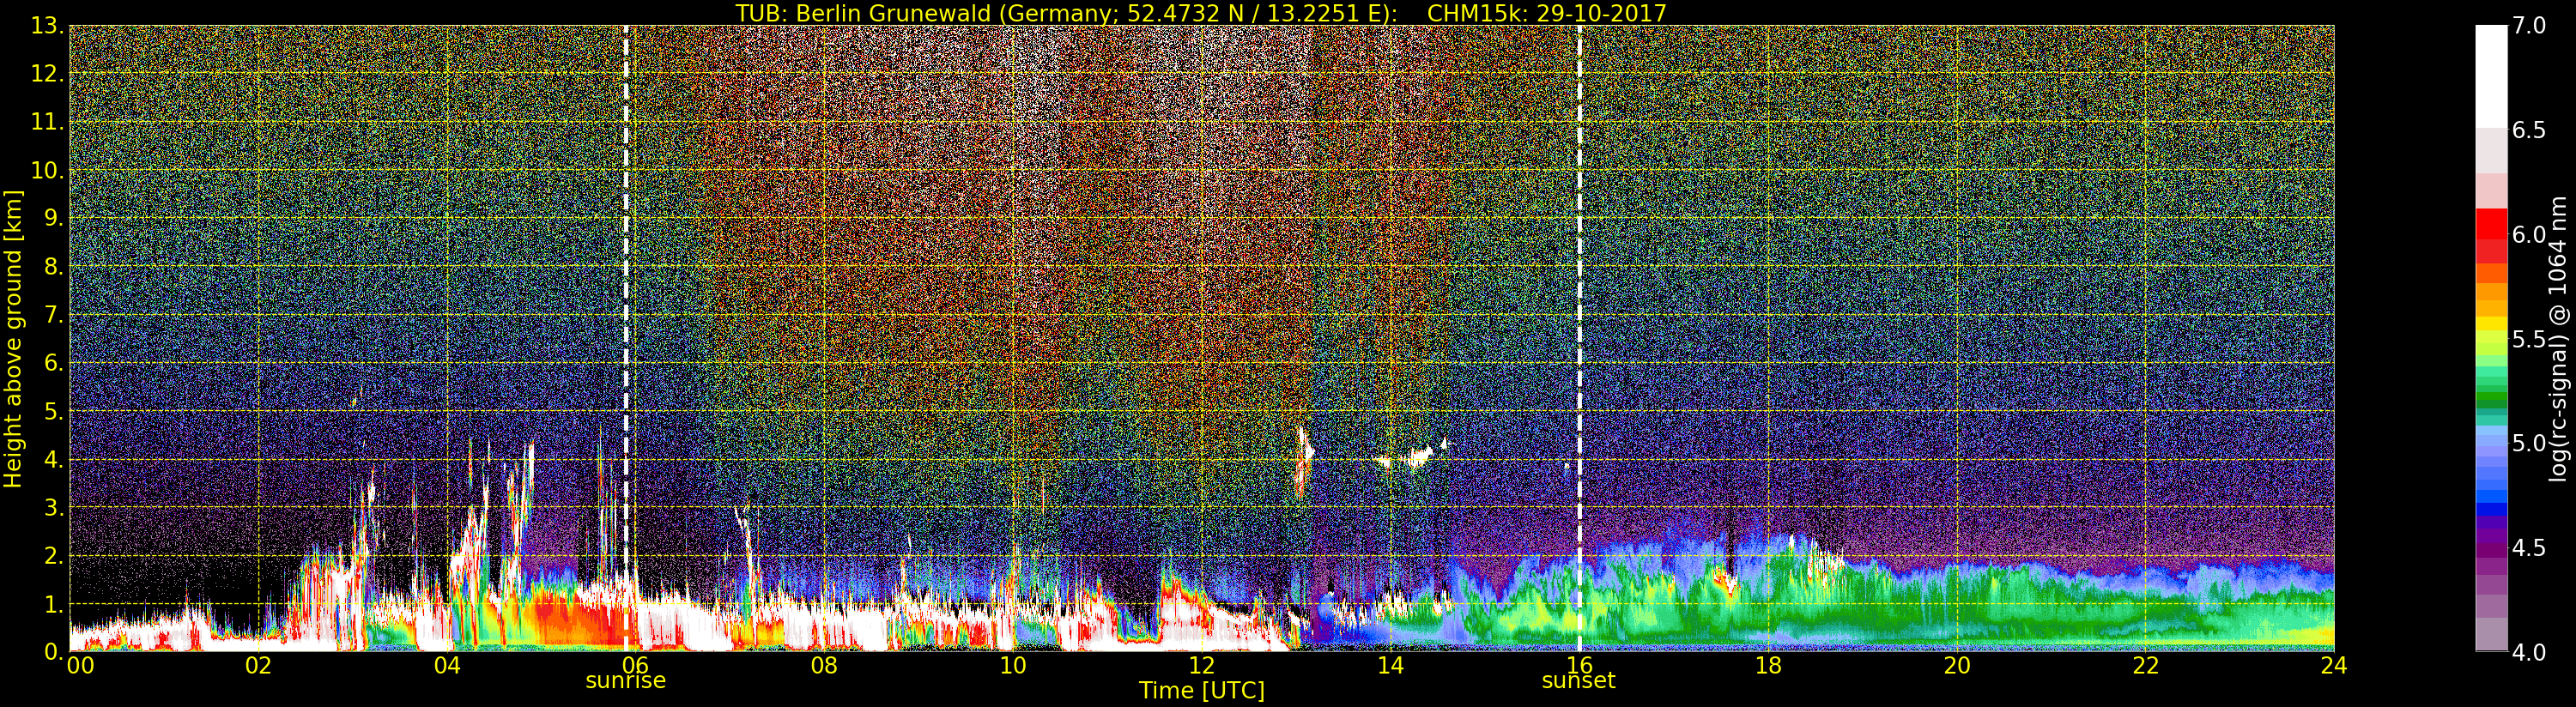Click the dashed sunrise marker line
This screenshot has width=2576, height=707.
click(x=626, y=338)
